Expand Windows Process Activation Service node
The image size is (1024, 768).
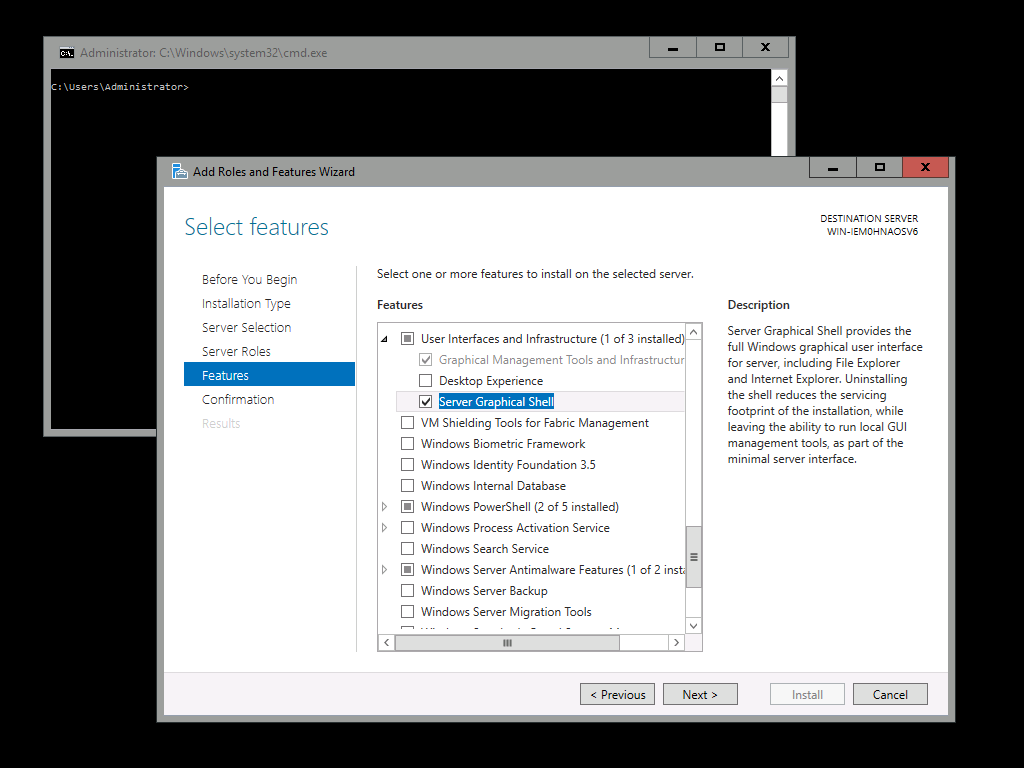coord(385,528)
